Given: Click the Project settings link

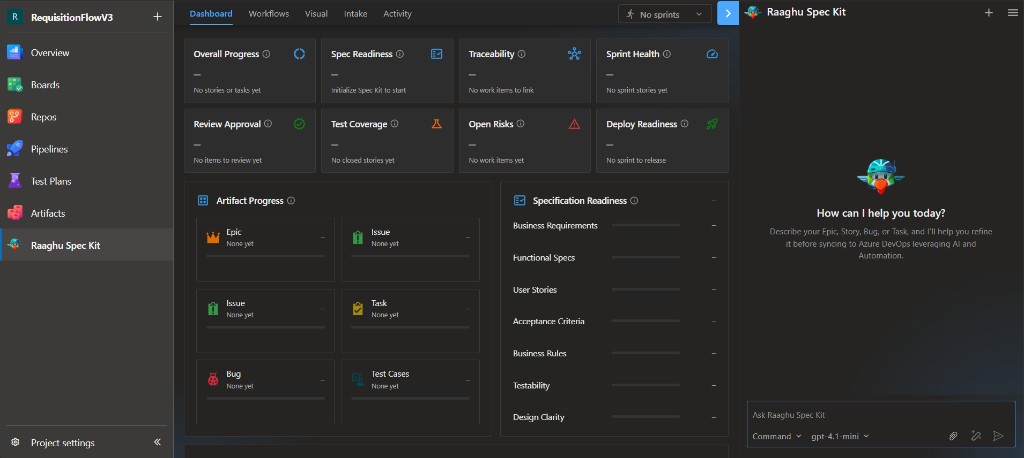Looking at the screenshot, I should click(63, 443).
